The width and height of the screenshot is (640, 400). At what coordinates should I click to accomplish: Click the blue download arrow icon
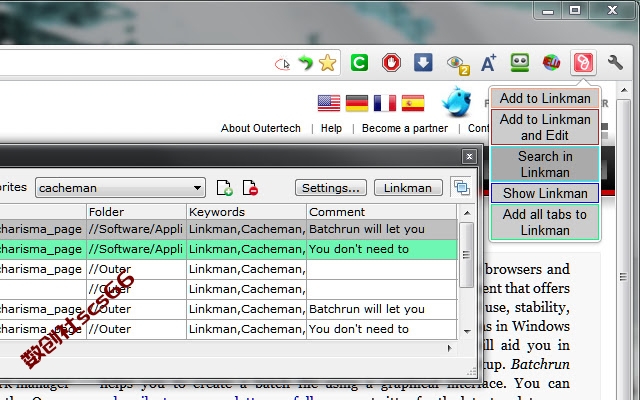pyautogui.click(x=423, y=63)
